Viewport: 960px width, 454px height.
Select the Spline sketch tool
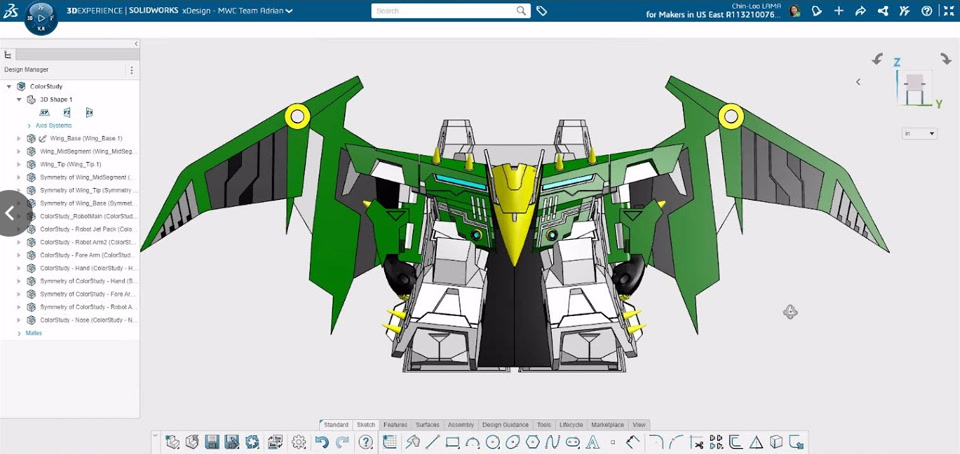[x=553, y=442]
